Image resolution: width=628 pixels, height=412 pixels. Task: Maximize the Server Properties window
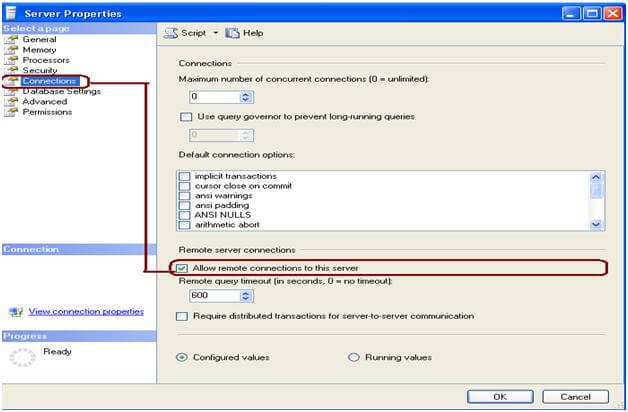click(x=592, y=13)
